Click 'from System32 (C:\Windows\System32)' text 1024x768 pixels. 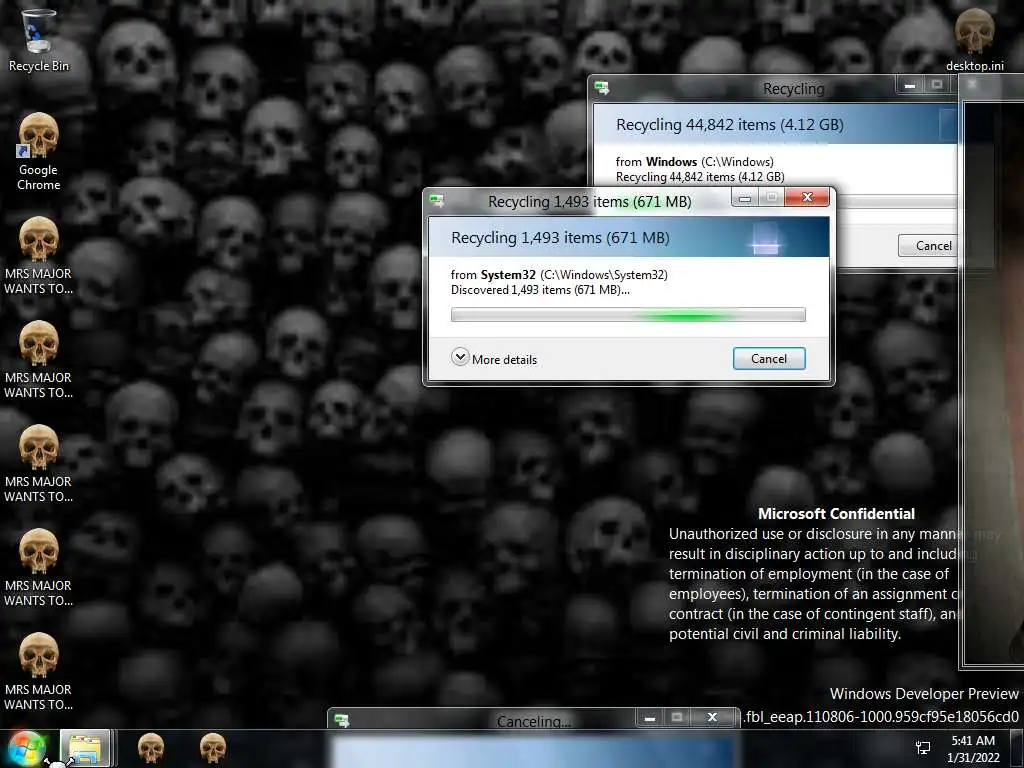click(559, 275)
